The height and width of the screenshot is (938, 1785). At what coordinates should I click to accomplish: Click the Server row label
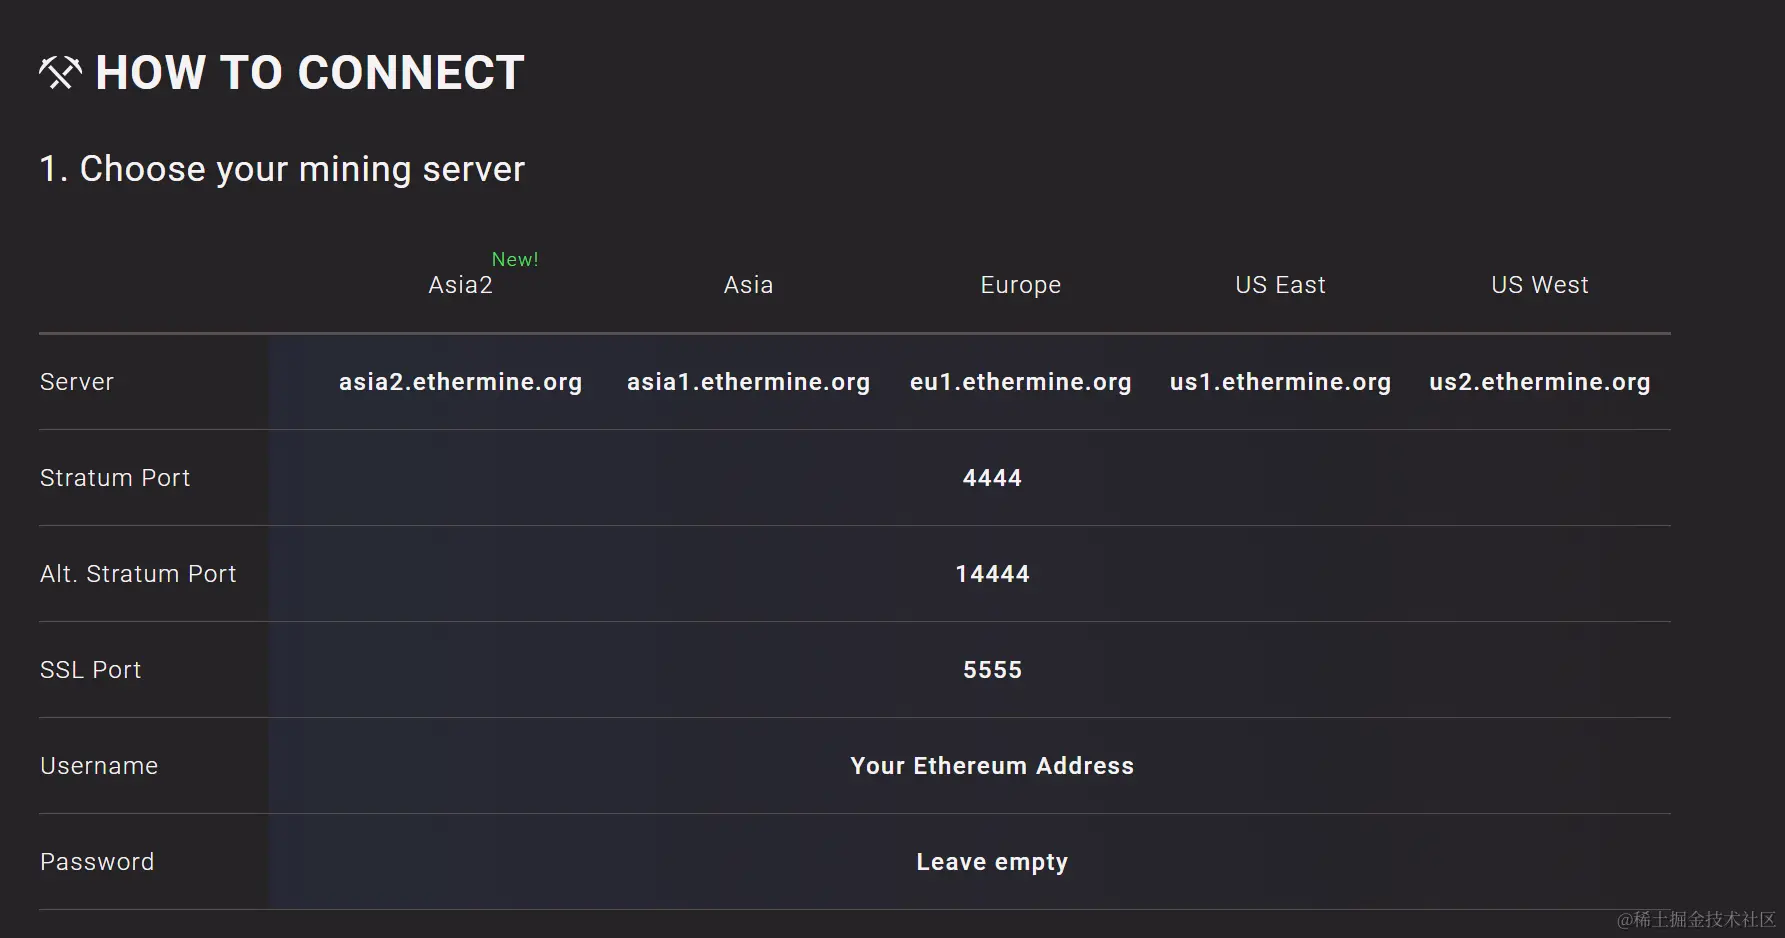click(77, 382)
